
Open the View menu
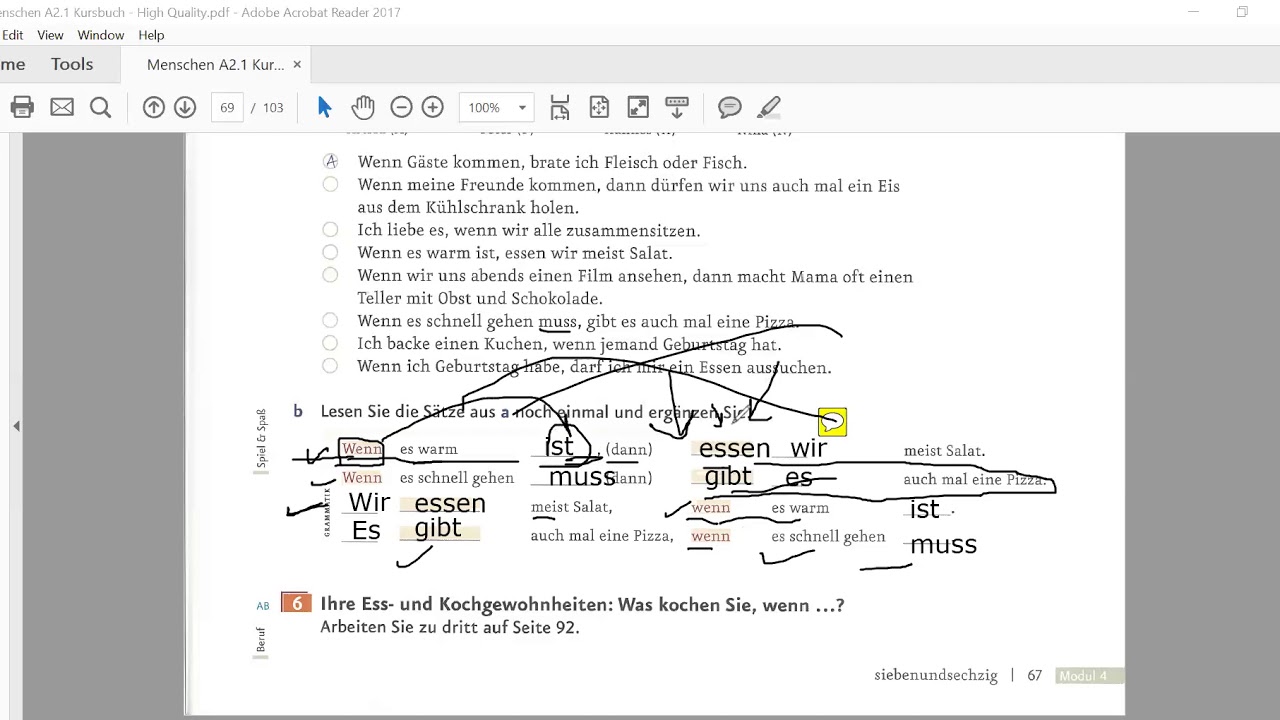coord(50,35)
